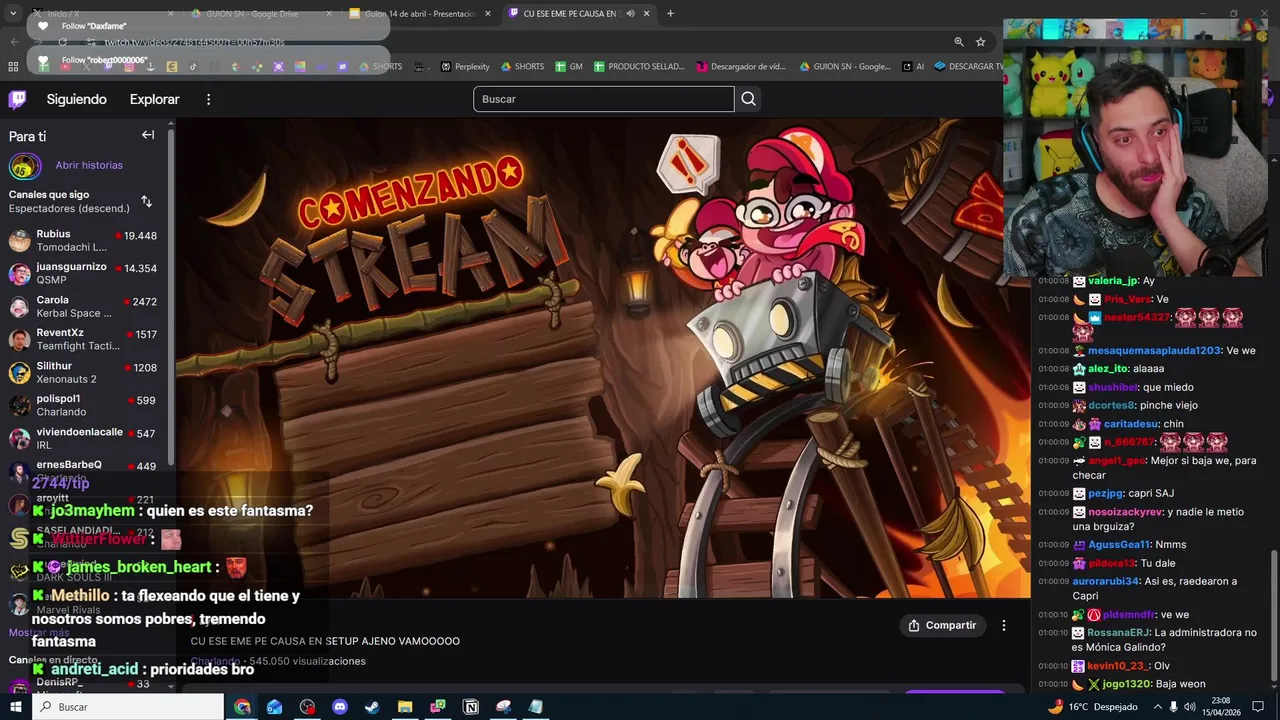Image resolution: width=1280 pixels, height=720 pixels.
Task: Click the channel sort arrows icon
Action: [146, 201]
